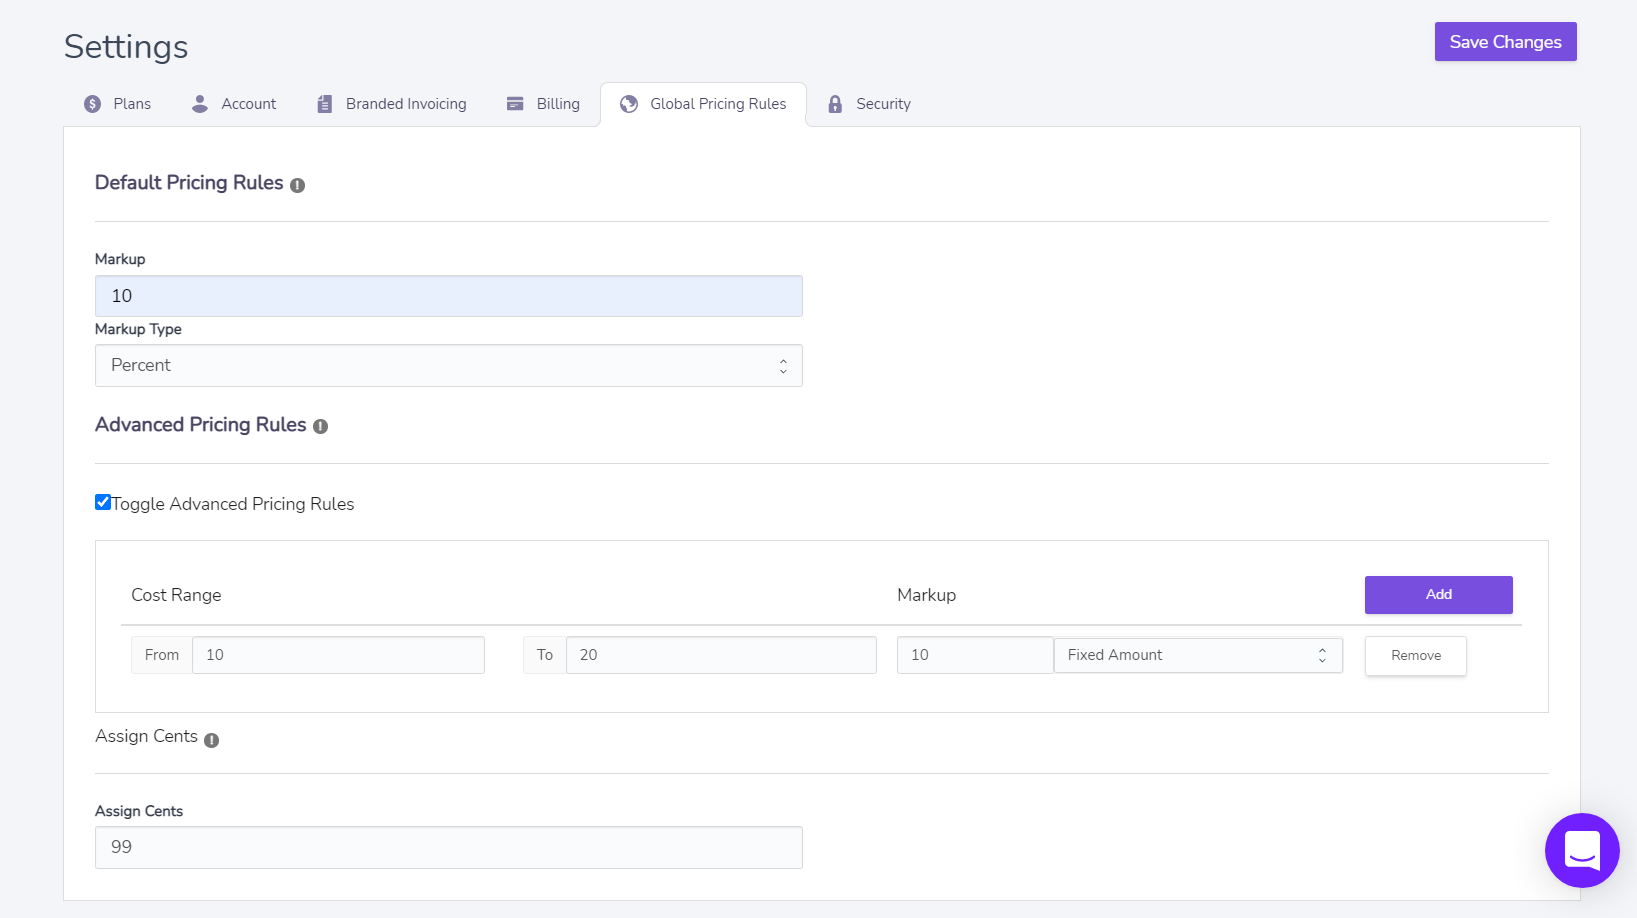Open the chat support bubble
This screenshot has width=1637, height=918.
tap(1582, 850)
